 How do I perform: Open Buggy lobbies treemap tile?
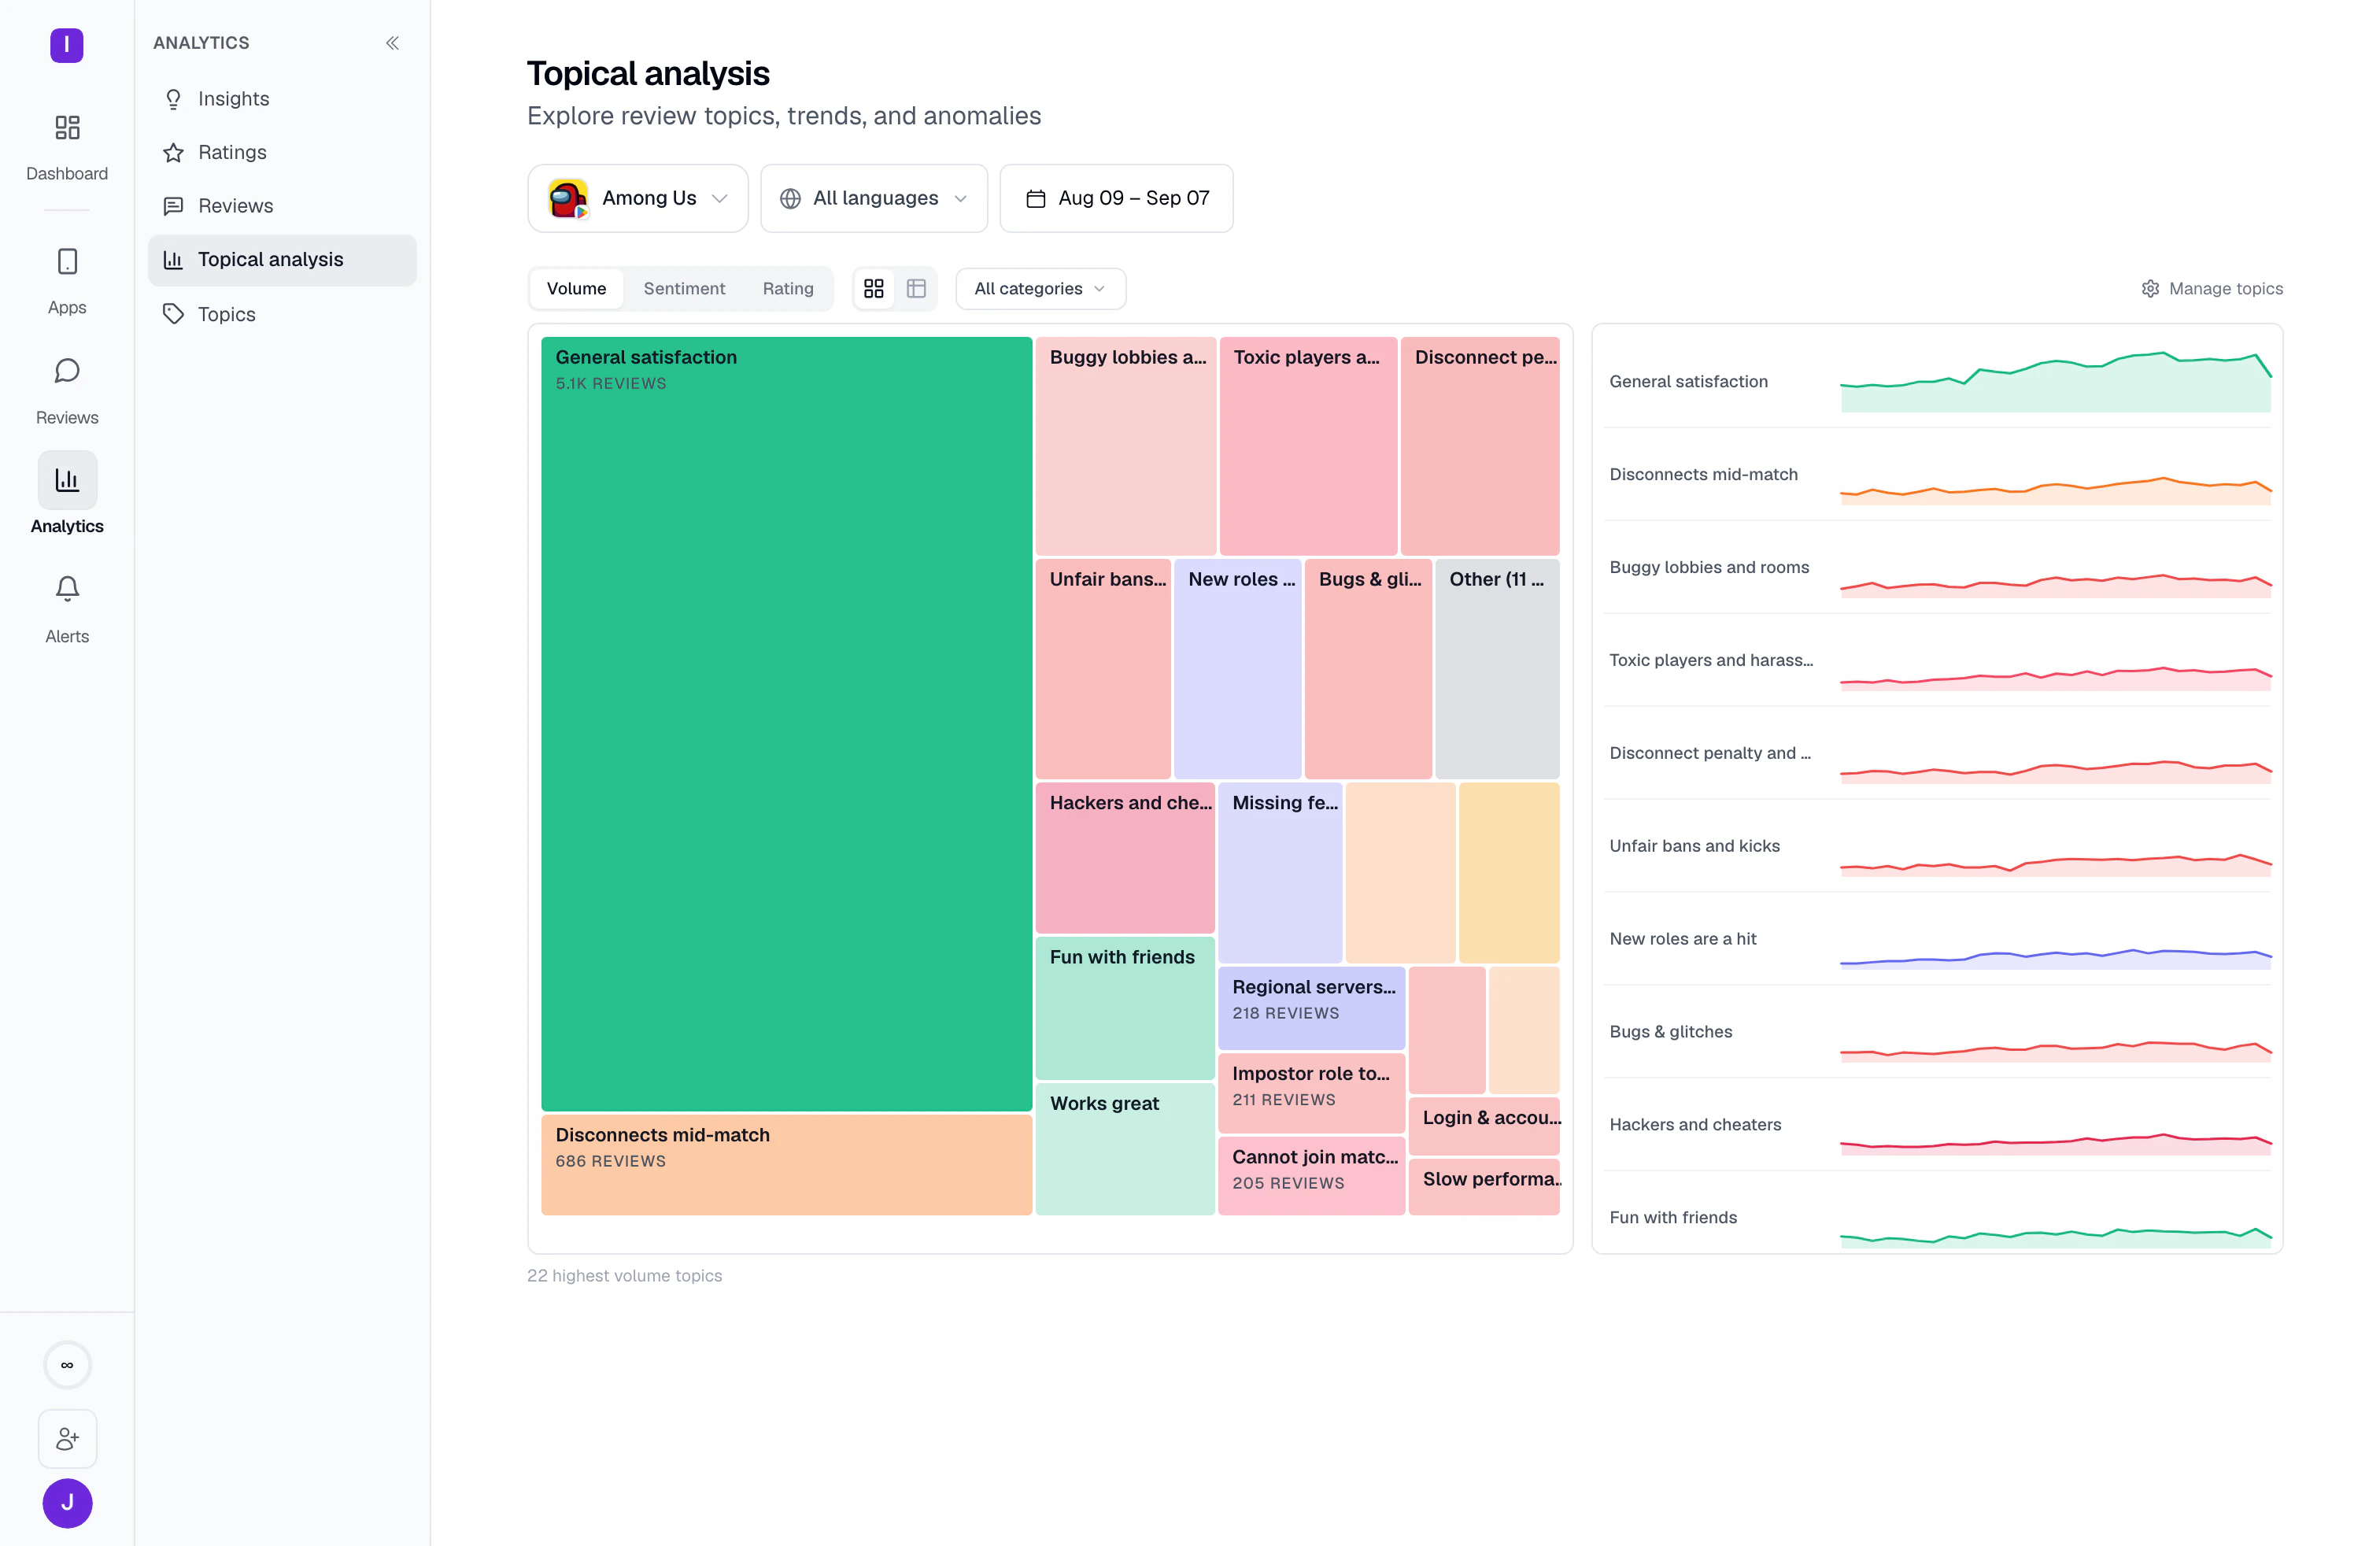coord(1126,446)
